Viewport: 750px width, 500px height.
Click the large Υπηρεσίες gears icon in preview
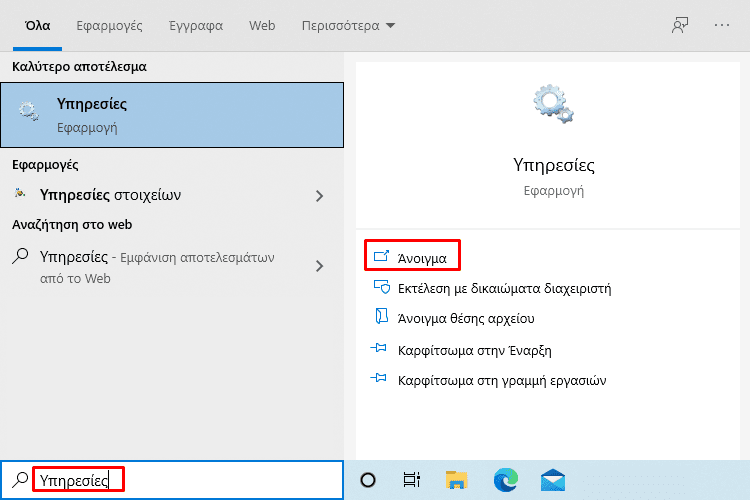pos(553,103)
